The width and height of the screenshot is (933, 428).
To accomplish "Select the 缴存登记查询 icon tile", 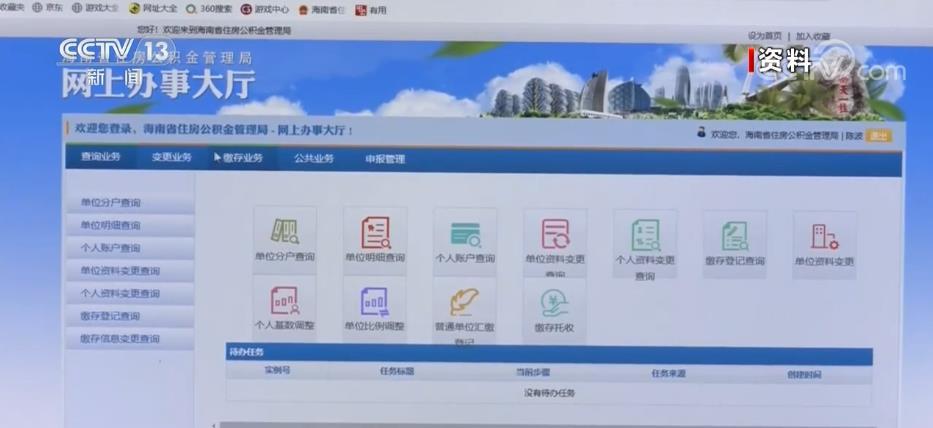I will click(x=734, y=236).
